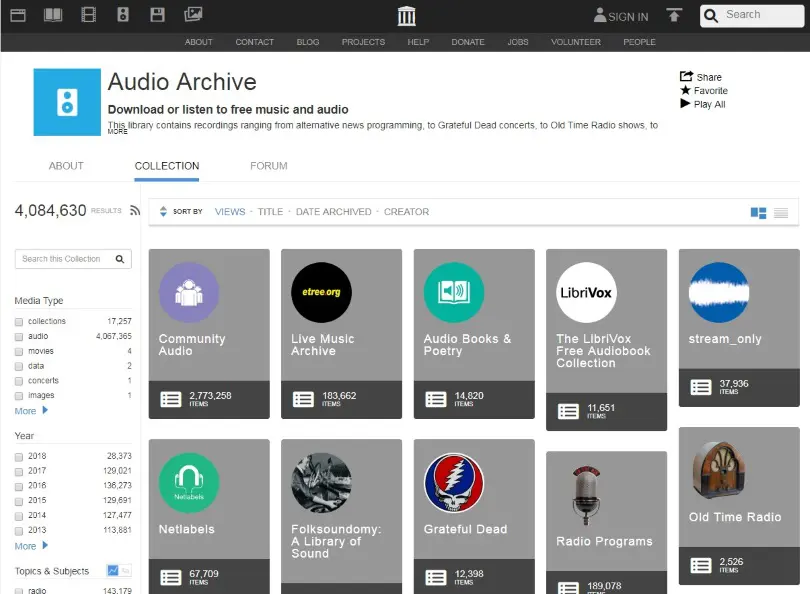Open the software floppy-disk icon in top bar
The image size is (810, 594).
point(157,14)
